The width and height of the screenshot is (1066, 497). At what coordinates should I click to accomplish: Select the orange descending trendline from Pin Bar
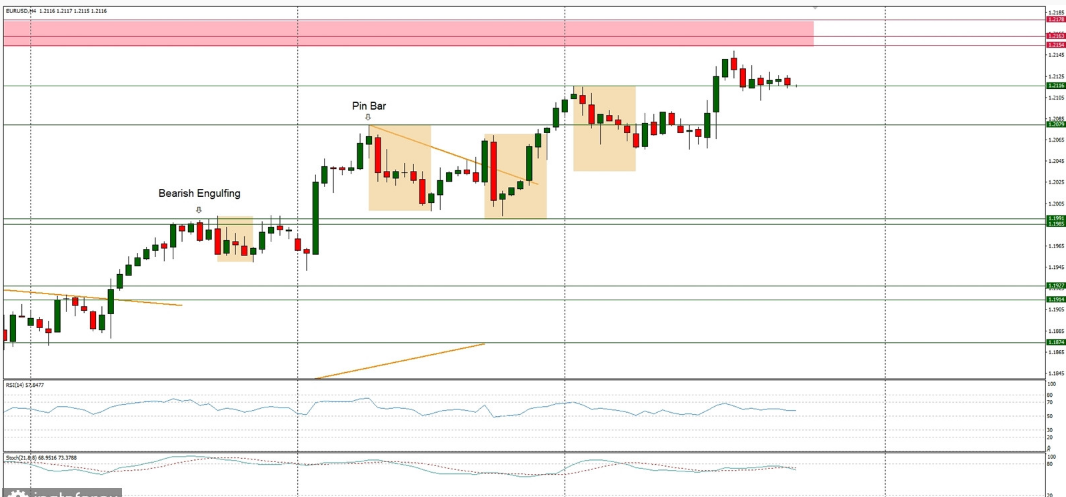[450, 153]
